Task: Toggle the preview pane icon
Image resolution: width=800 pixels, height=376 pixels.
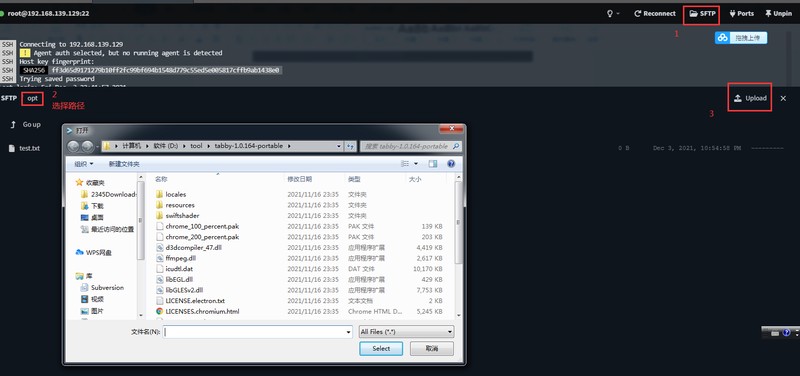Action: pos(433,164)
